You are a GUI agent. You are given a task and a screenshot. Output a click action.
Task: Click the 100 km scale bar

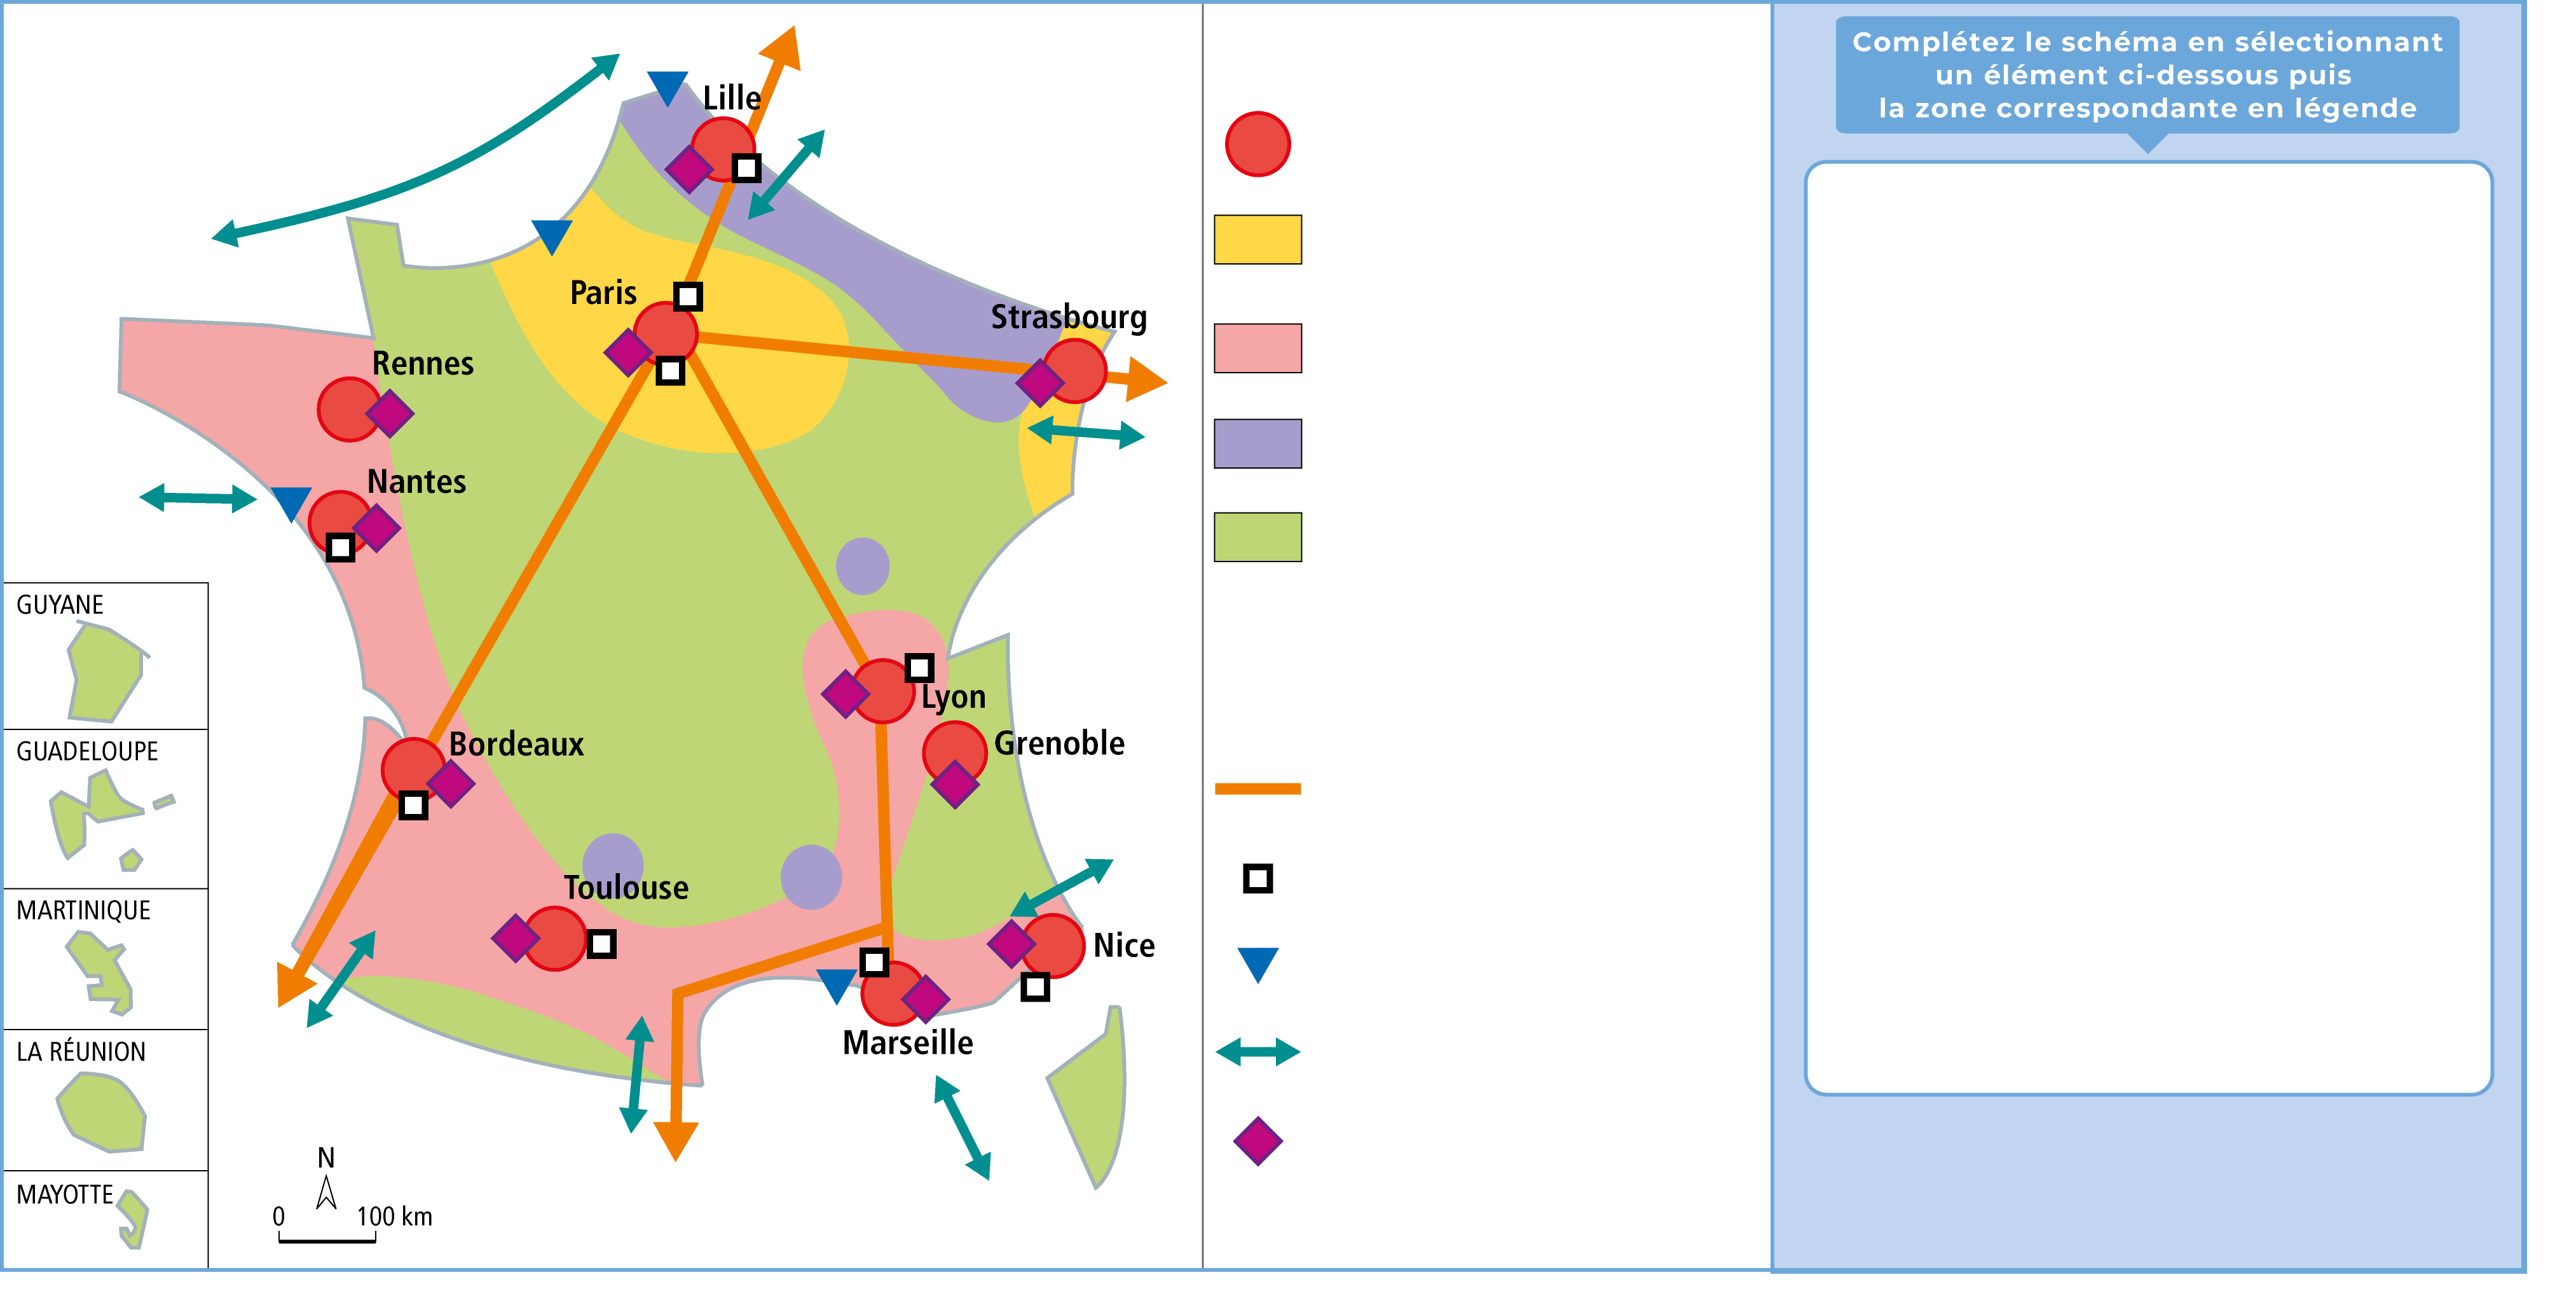pyautogui.click(x=327, y=1238)
